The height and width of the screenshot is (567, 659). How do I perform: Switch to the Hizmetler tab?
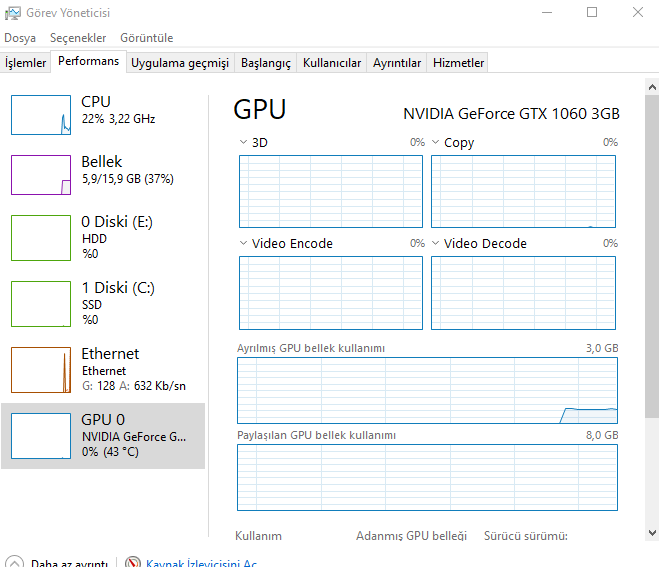(x=458, y=63)
